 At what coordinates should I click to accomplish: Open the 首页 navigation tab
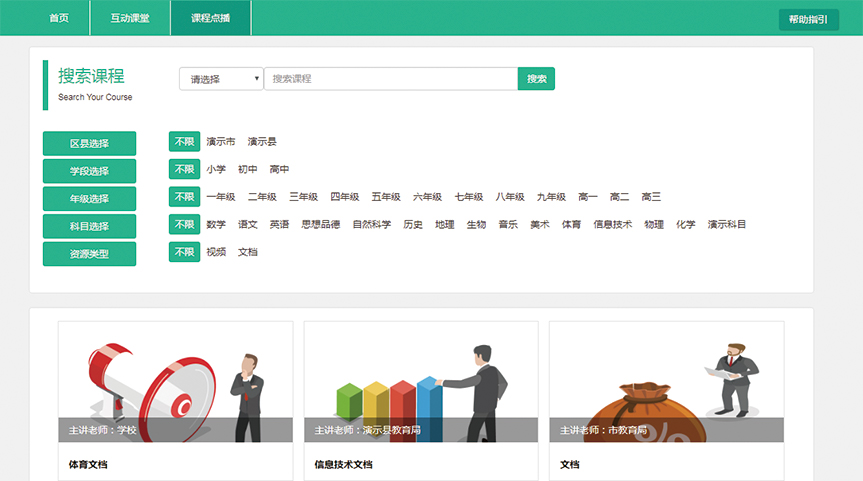click(x=59, y=18)
